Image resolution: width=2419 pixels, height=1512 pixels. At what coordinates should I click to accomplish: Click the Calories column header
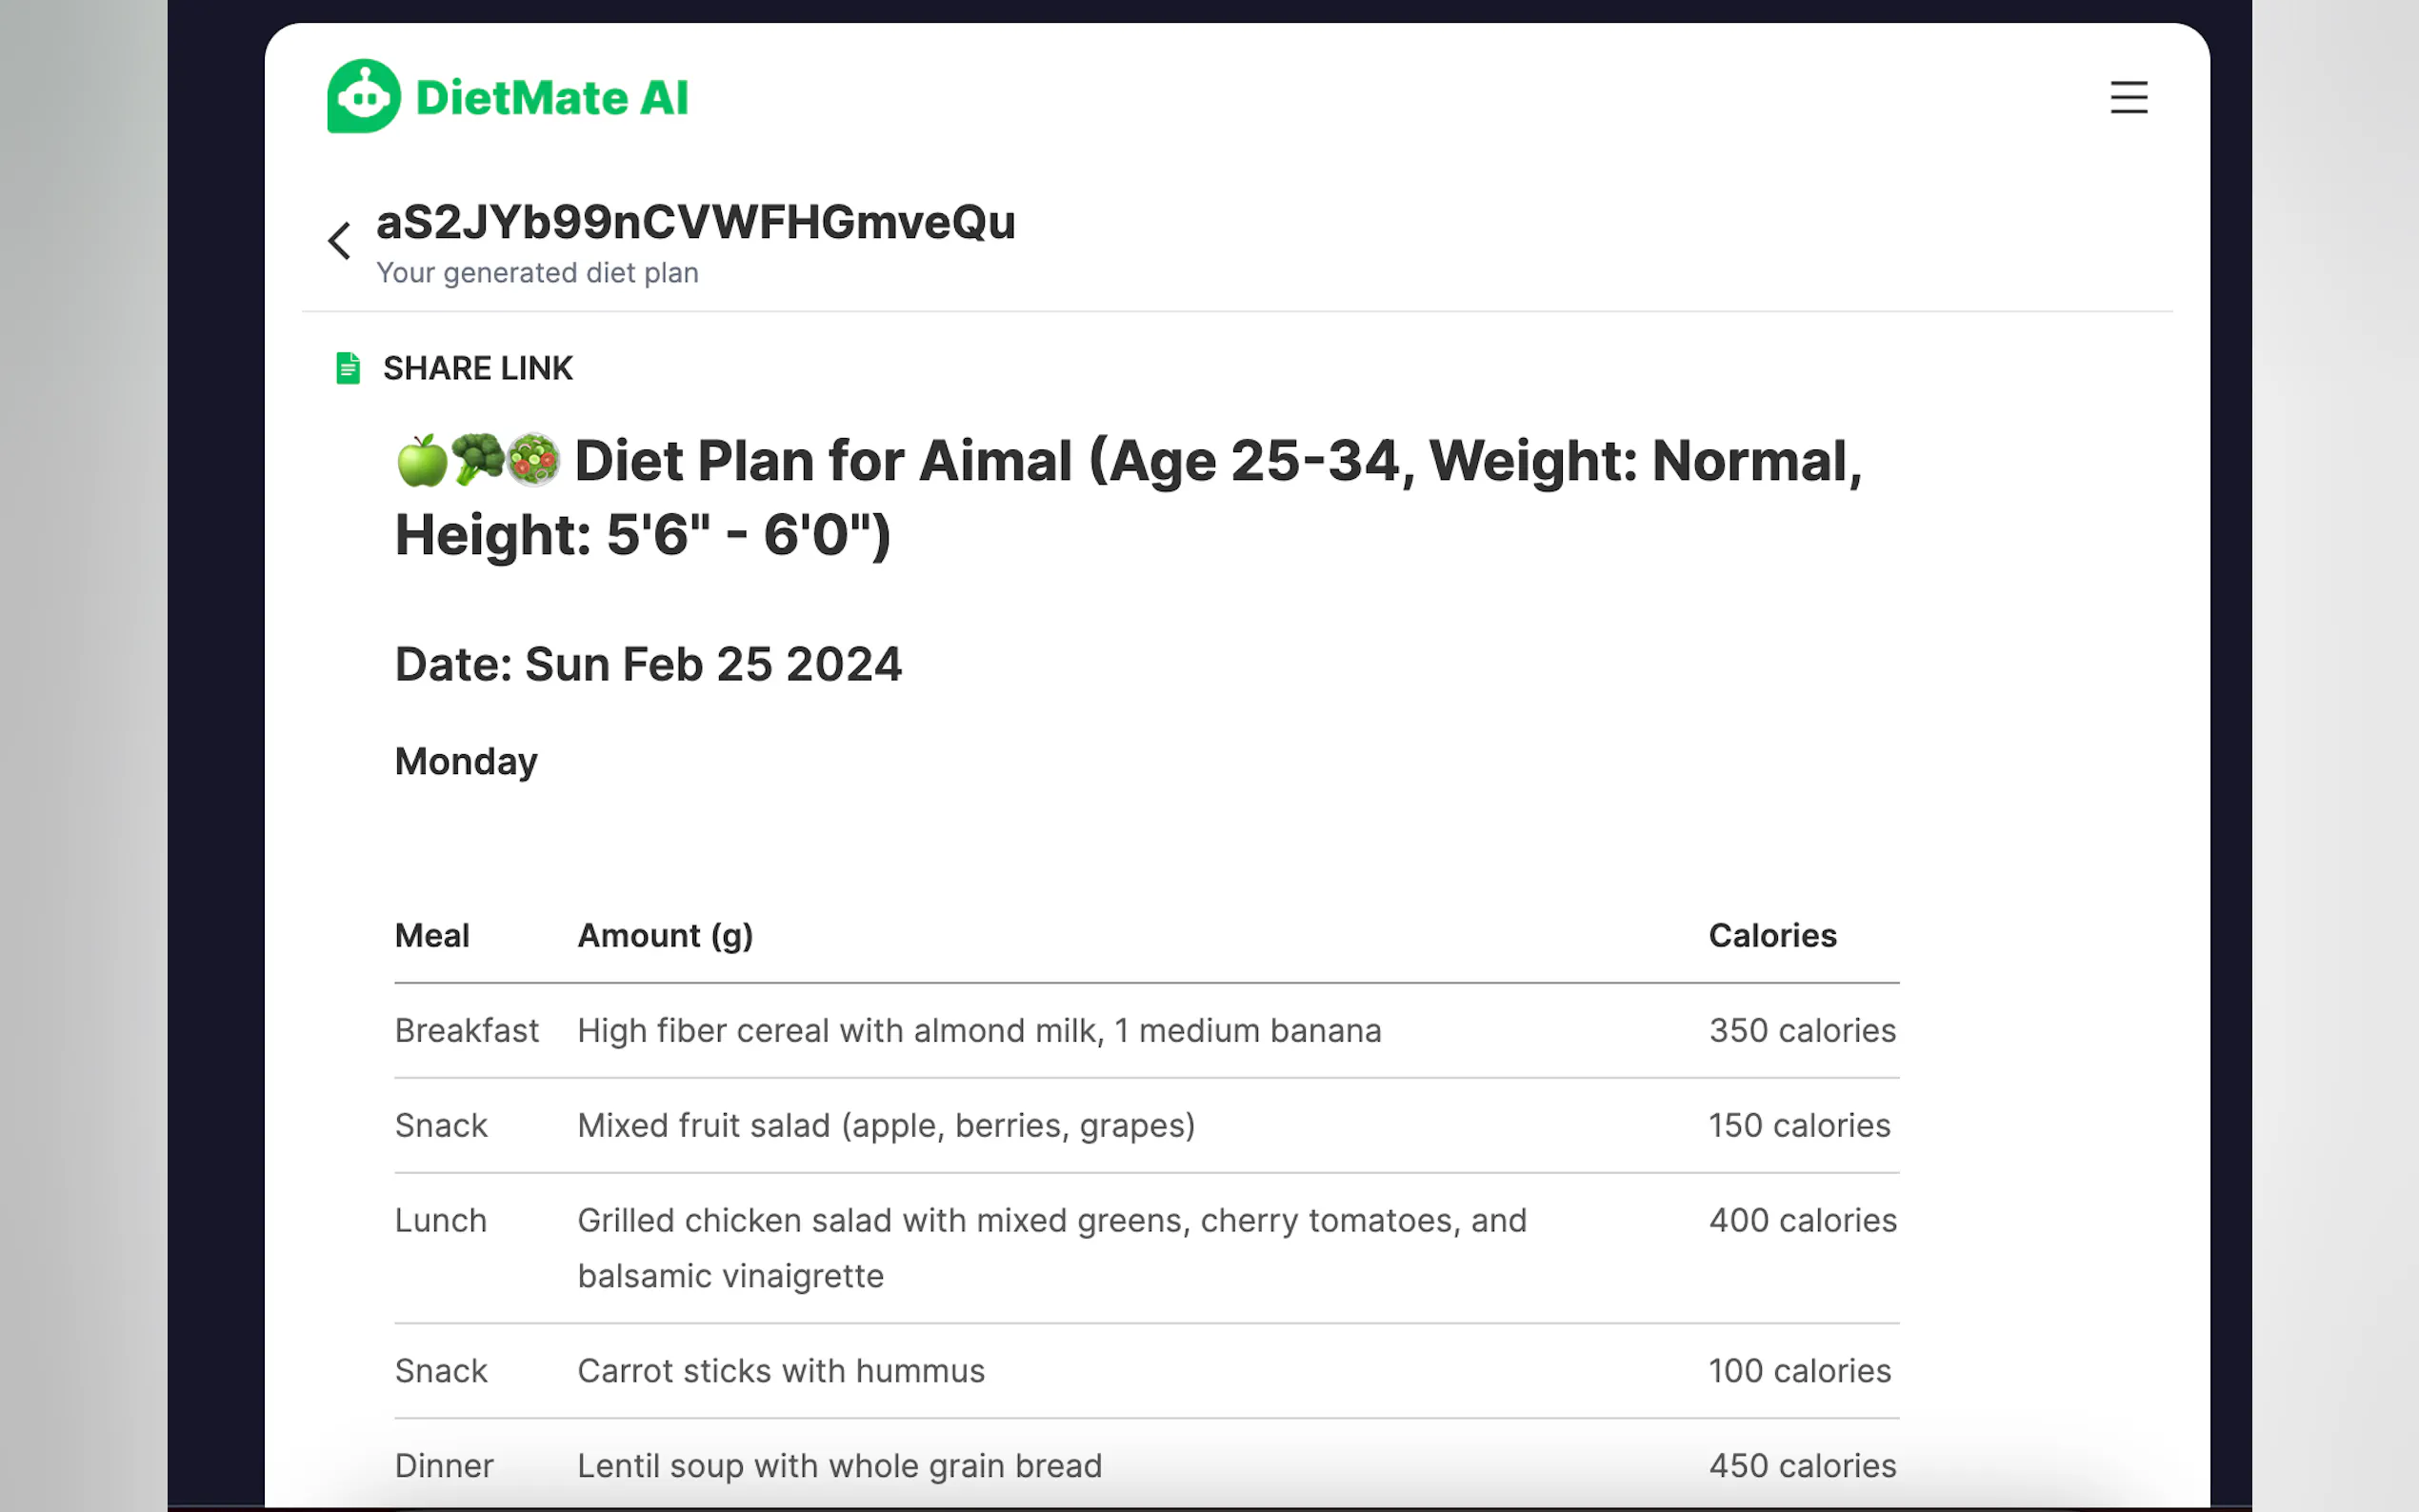(x=1771, y=935)
